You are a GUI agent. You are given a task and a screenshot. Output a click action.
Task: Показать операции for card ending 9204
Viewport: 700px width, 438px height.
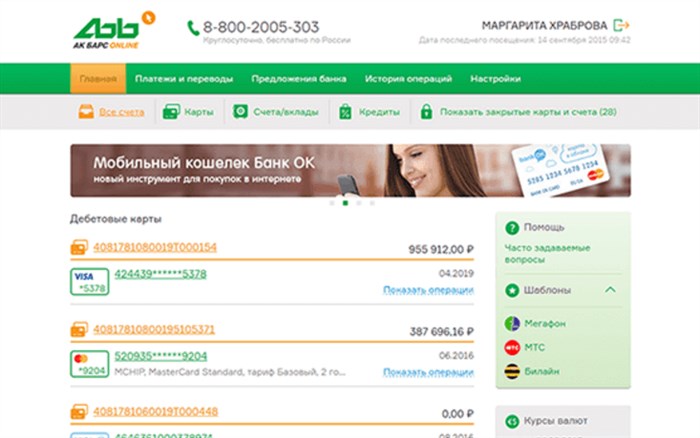pos(428,372)
